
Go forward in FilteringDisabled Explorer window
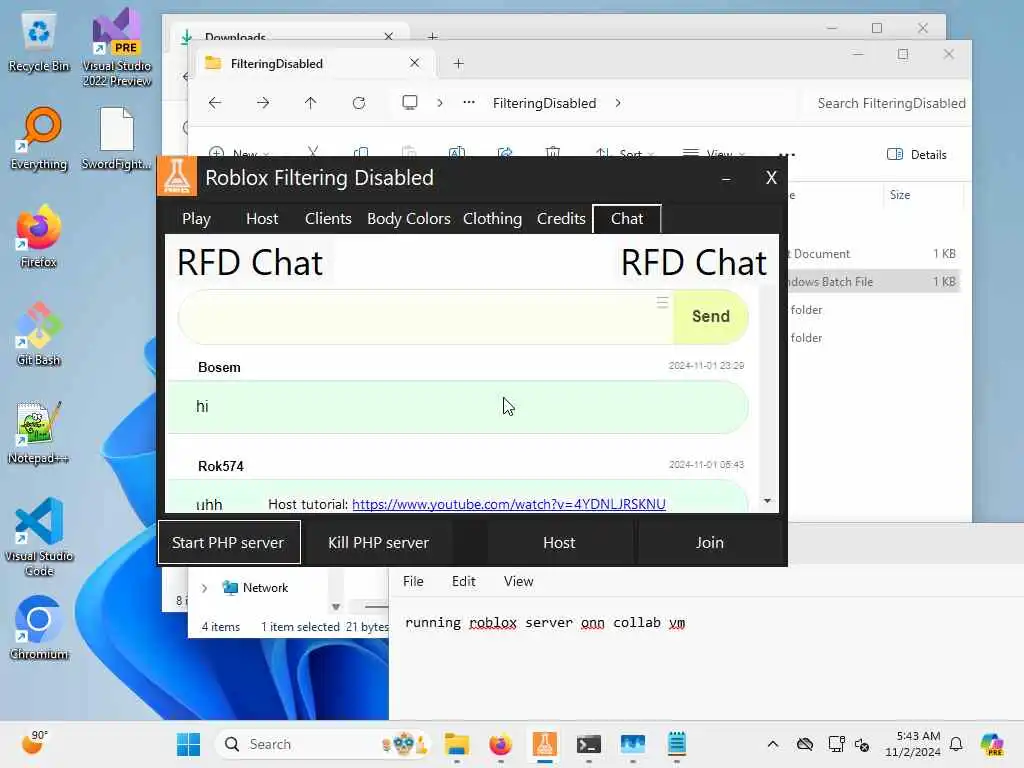click(x=263, y=103)
